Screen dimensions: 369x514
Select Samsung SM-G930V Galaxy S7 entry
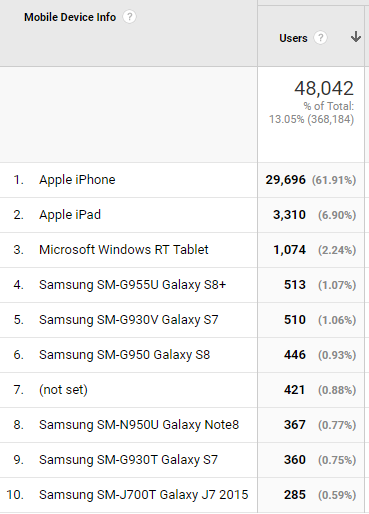(129, 320)
